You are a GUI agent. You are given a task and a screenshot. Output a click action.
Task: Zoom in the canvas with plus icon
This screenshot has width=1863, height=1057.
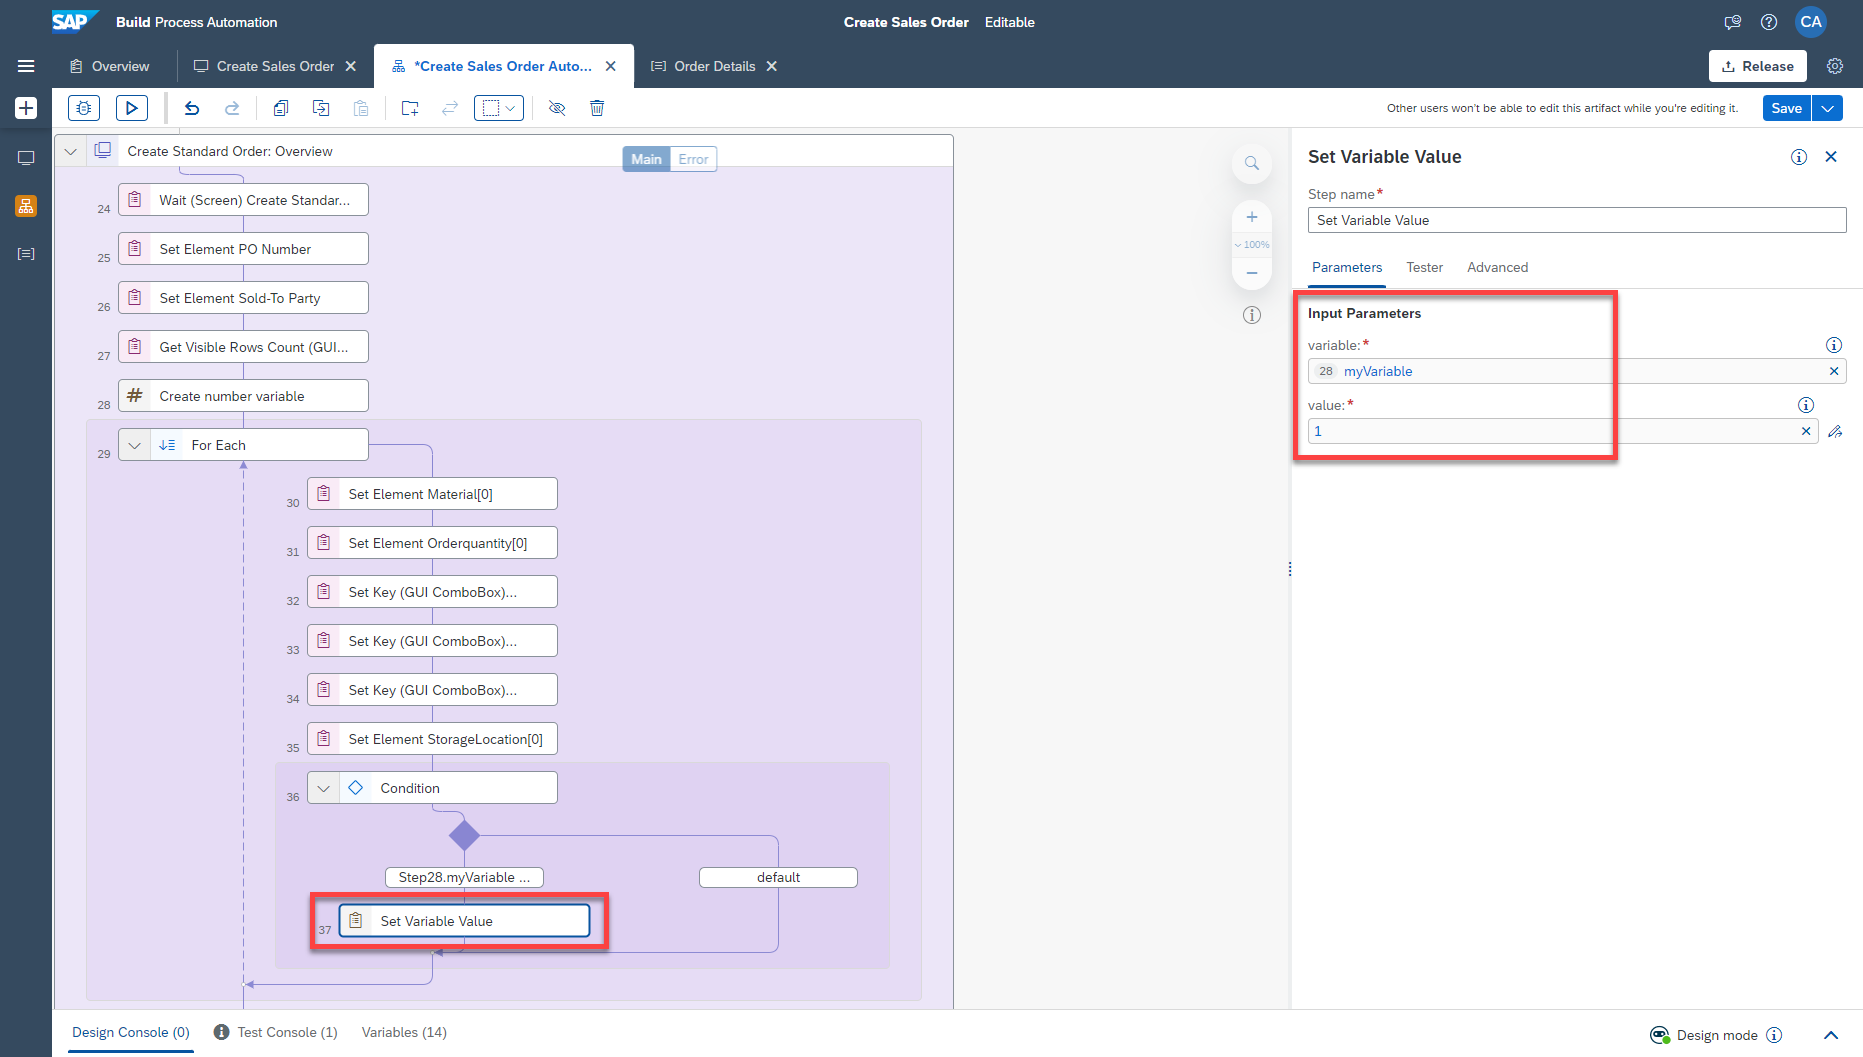click(x=1251, y=217)
